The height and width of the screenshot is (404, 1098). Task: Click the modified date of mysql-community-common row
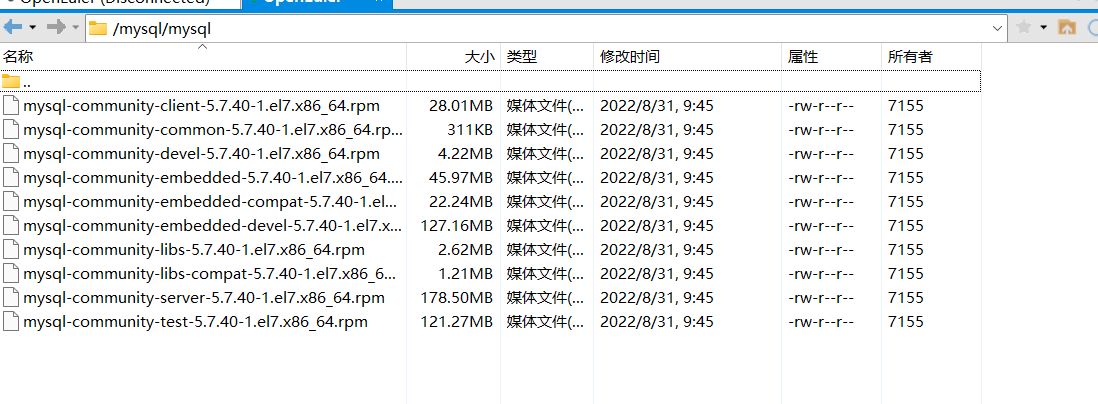657,130
